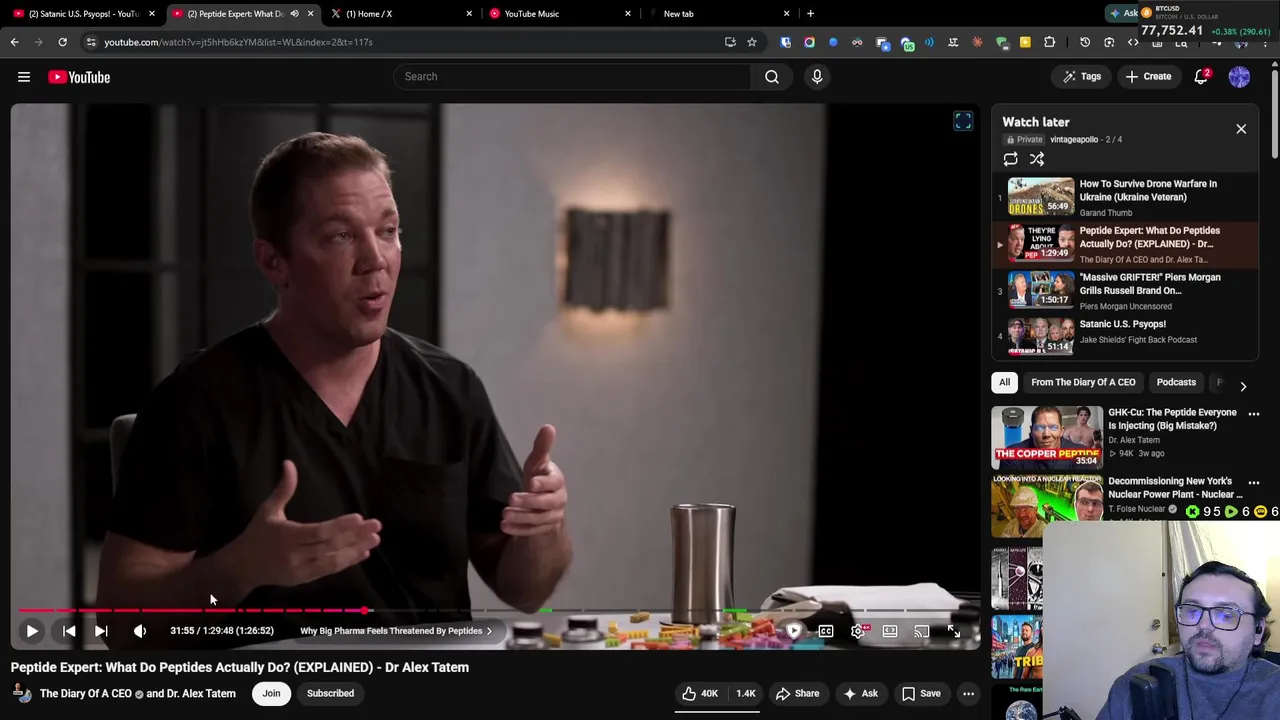Go back in browser history
Viewport: 1280px width, 720px height.
14,42
